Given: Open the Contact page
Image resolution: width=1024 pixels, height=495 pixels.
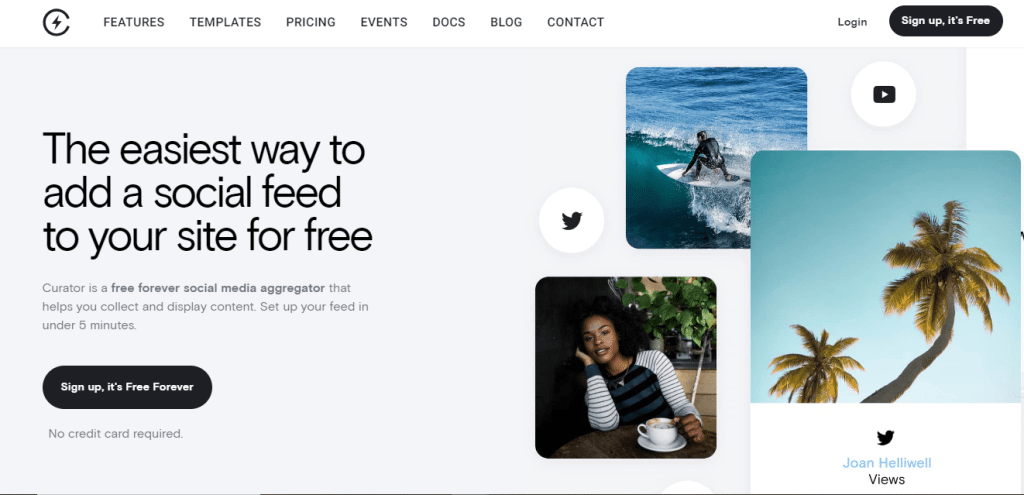Looking at the screenshot, I should tap(575, 22).
